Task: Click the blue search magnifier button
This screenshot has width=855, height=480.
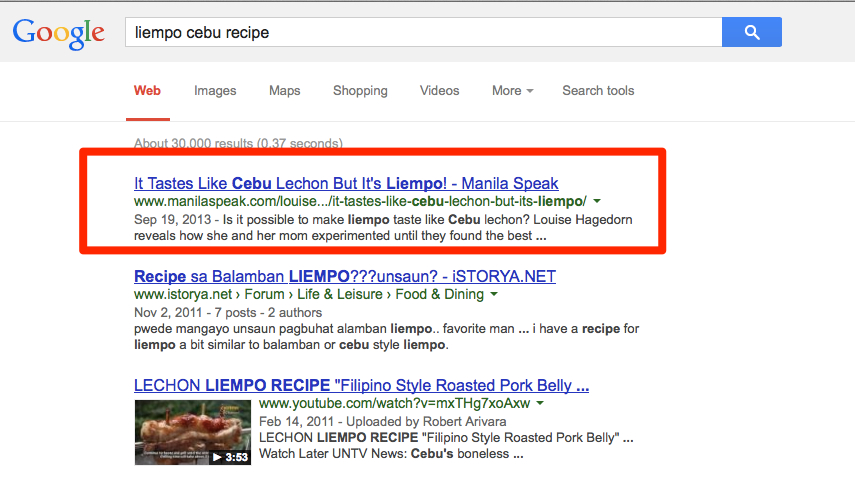Action: point(751,32)
